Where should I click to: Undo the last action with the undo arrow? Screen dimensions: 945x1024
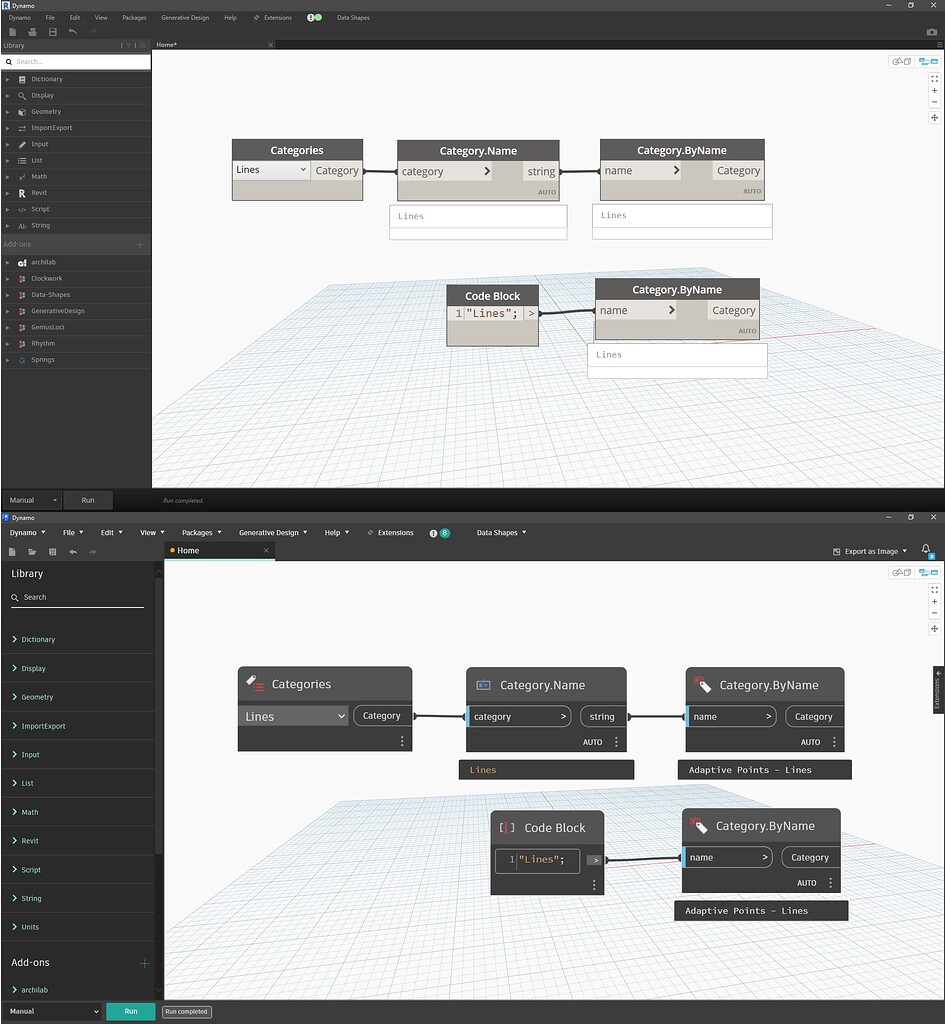point(72,551)
